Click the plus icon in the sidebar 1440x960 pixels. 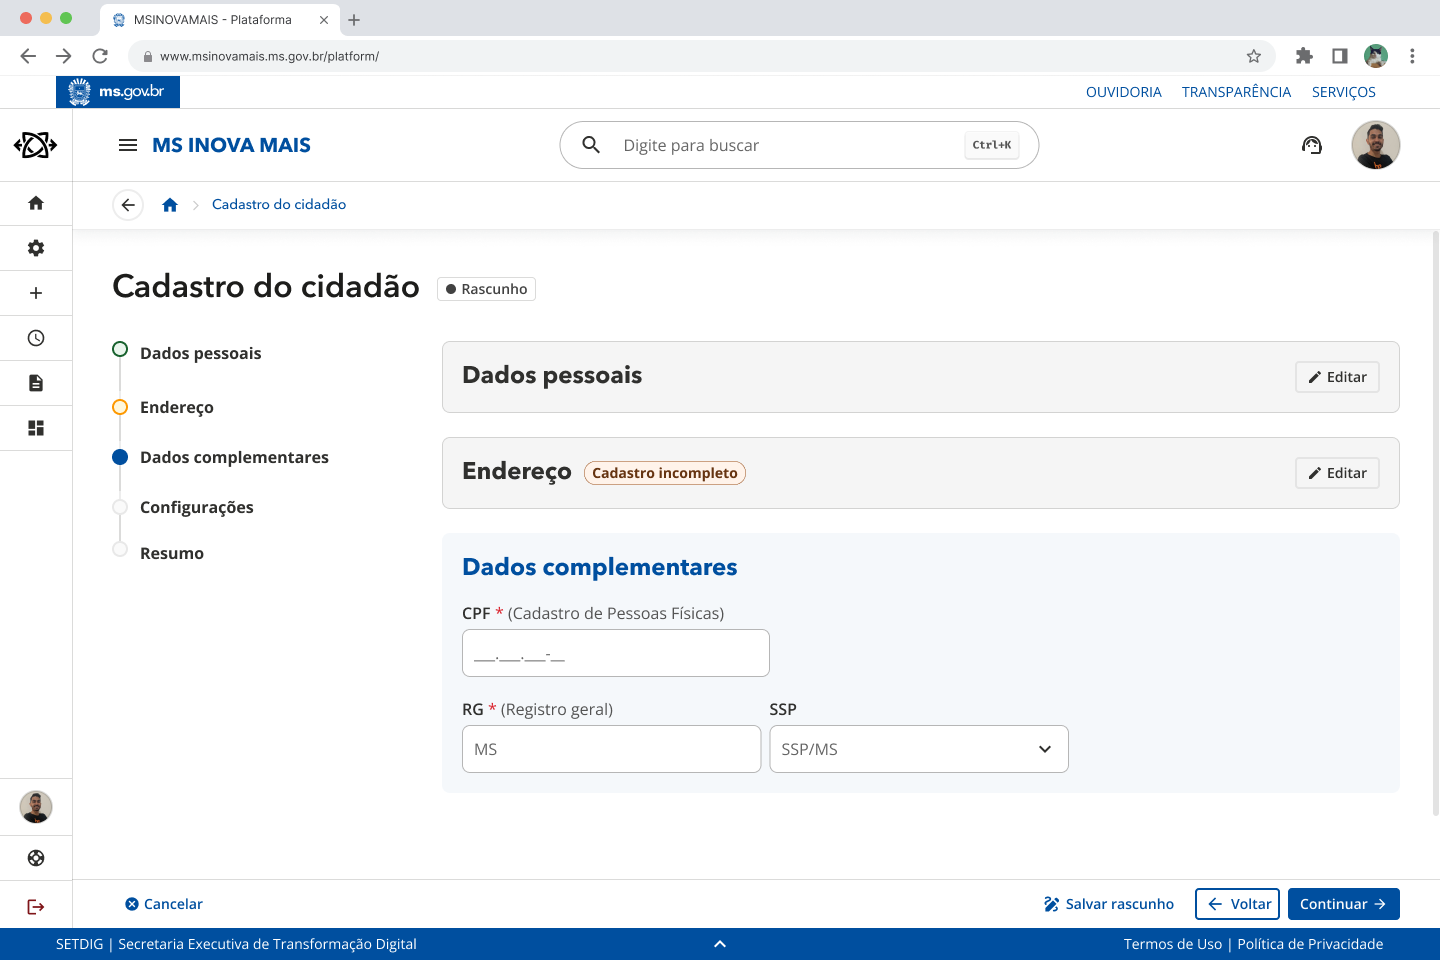pyautogui.click(x=36, y=293)
